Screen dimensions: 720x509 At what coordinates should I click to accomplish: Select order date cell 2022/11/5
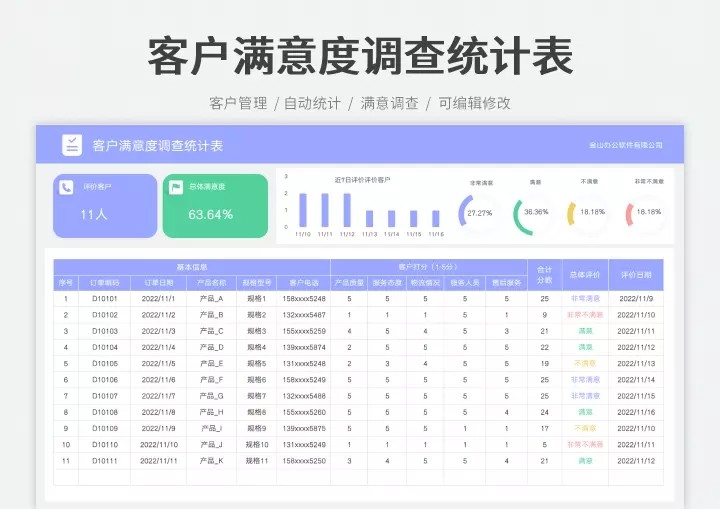(x=159, y=363)
